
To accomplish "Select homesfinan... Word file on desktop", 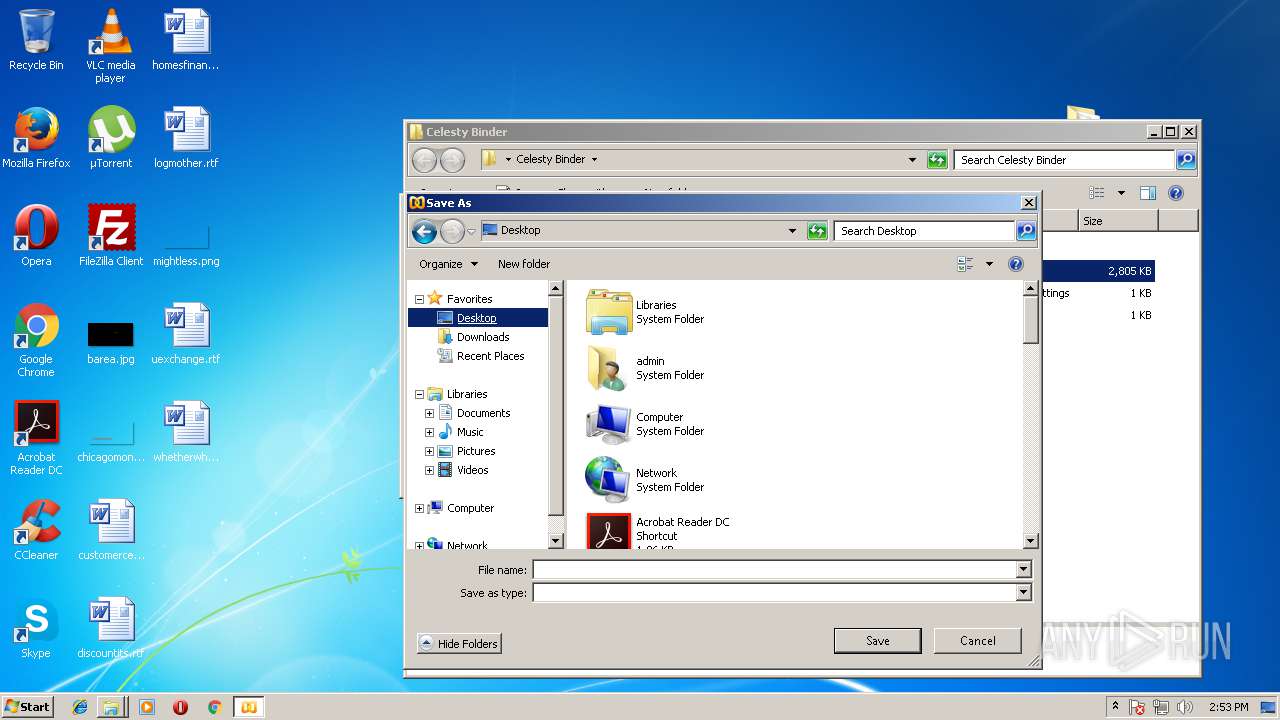I will [x=186, y=40].
